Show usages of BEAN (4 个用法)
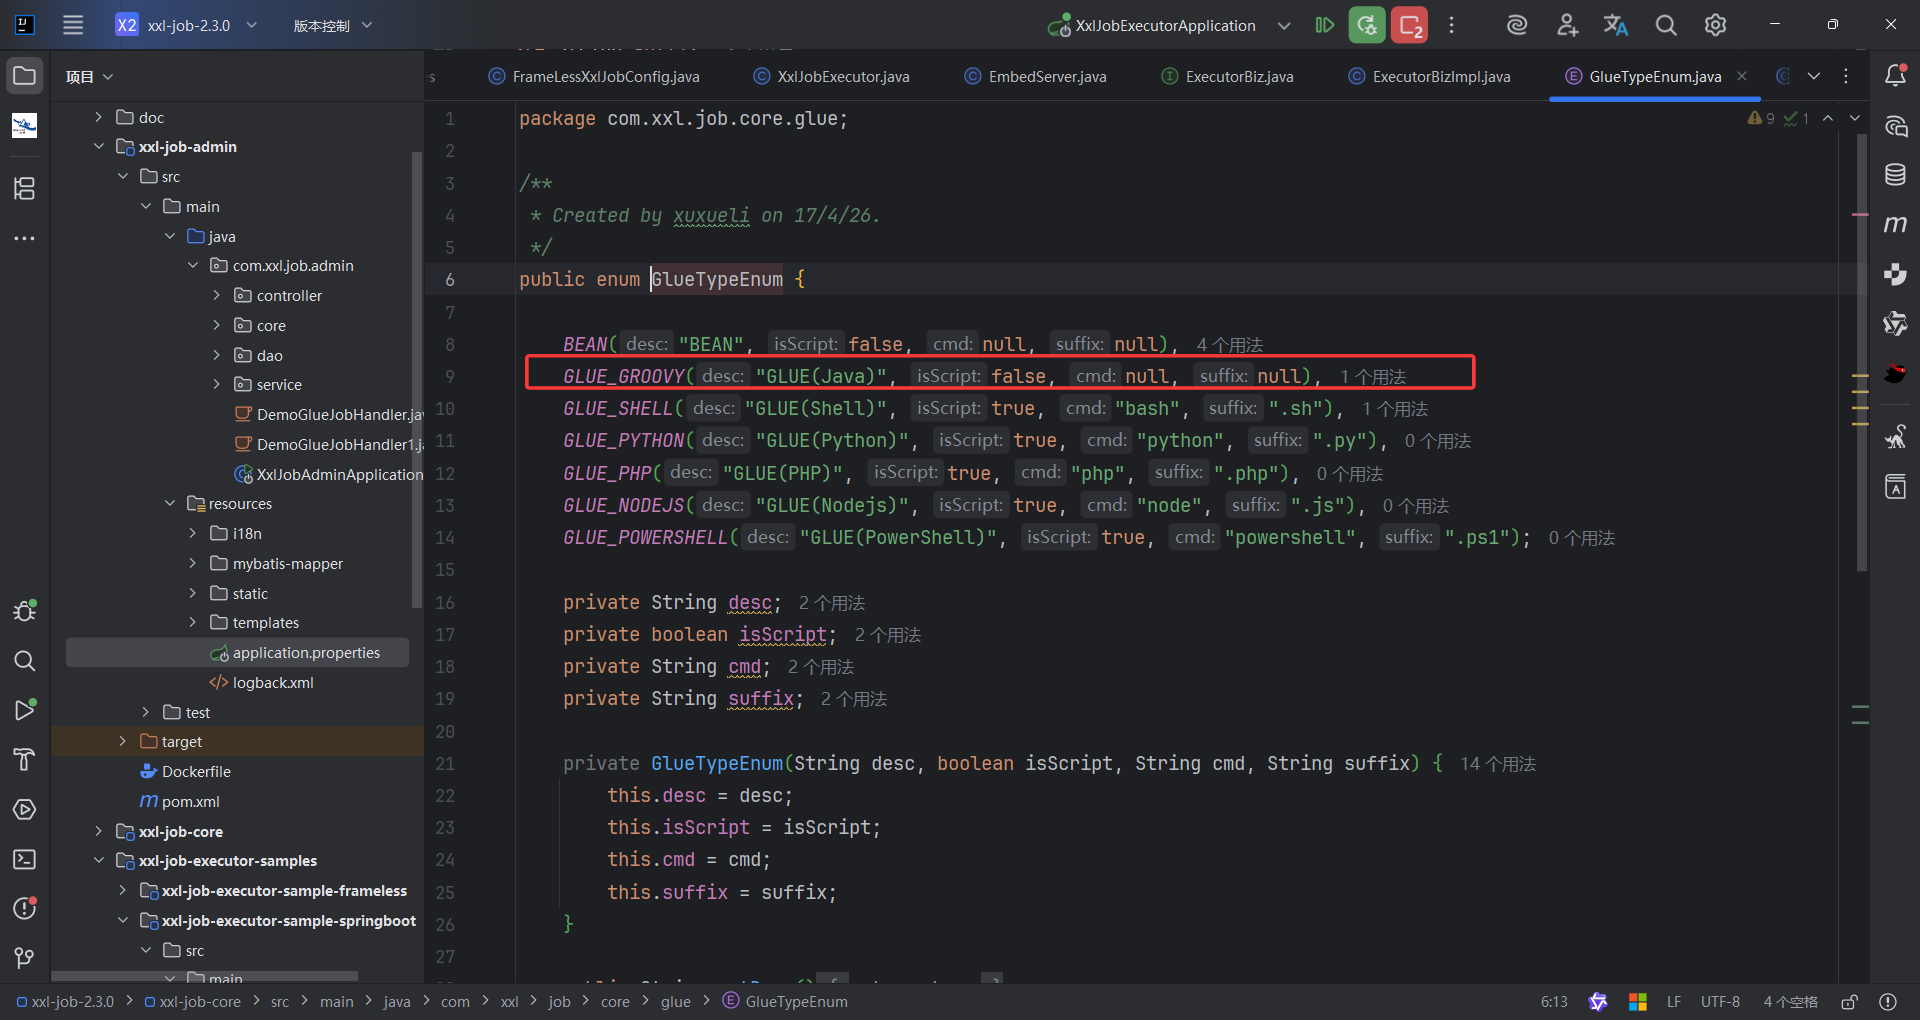This screenshot has width=1920, height=1020. tap(1230, 345)
